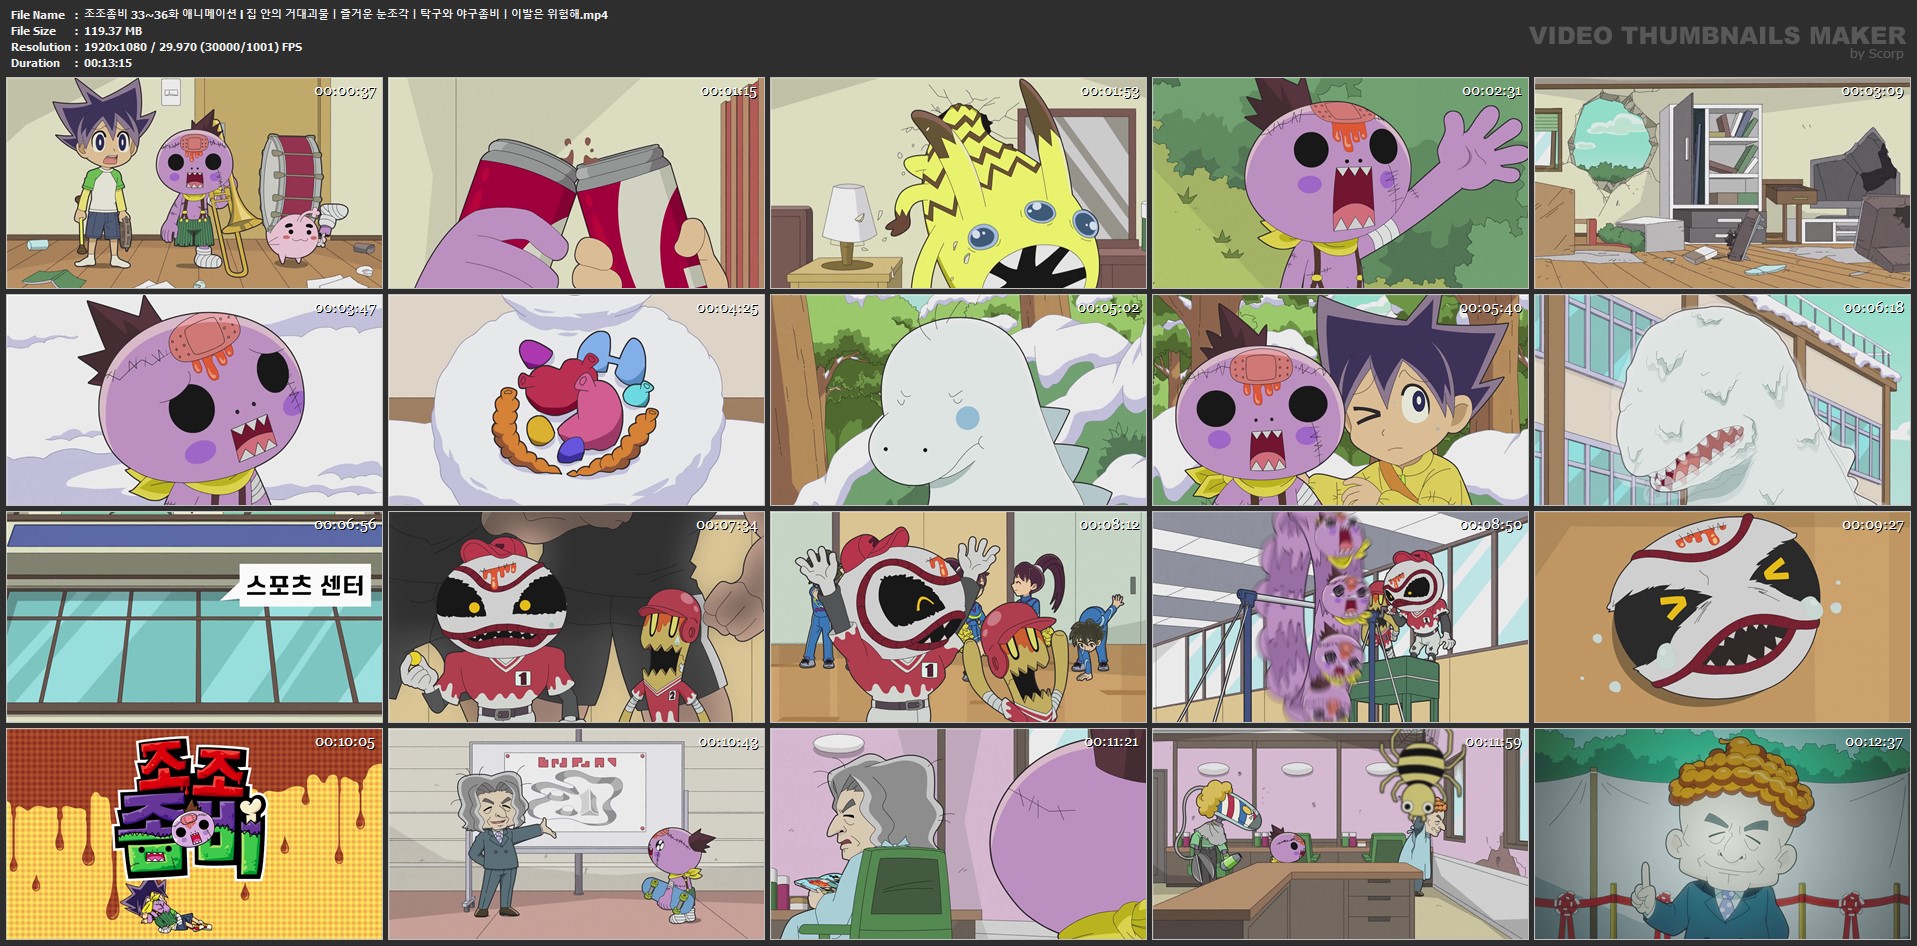Click the duration value 00:13:15

(108, 63)
